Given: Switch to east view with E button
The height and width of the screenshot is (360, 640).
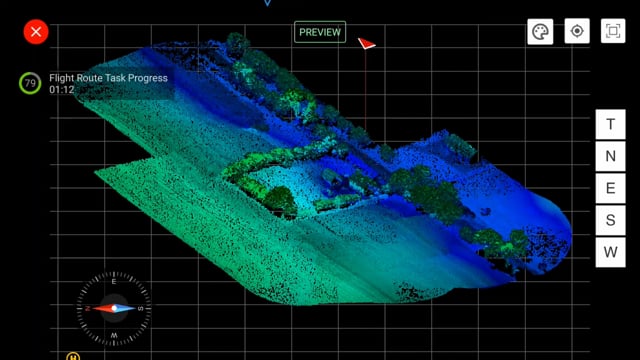Looking at the screenshot, I should pos(611,188).
